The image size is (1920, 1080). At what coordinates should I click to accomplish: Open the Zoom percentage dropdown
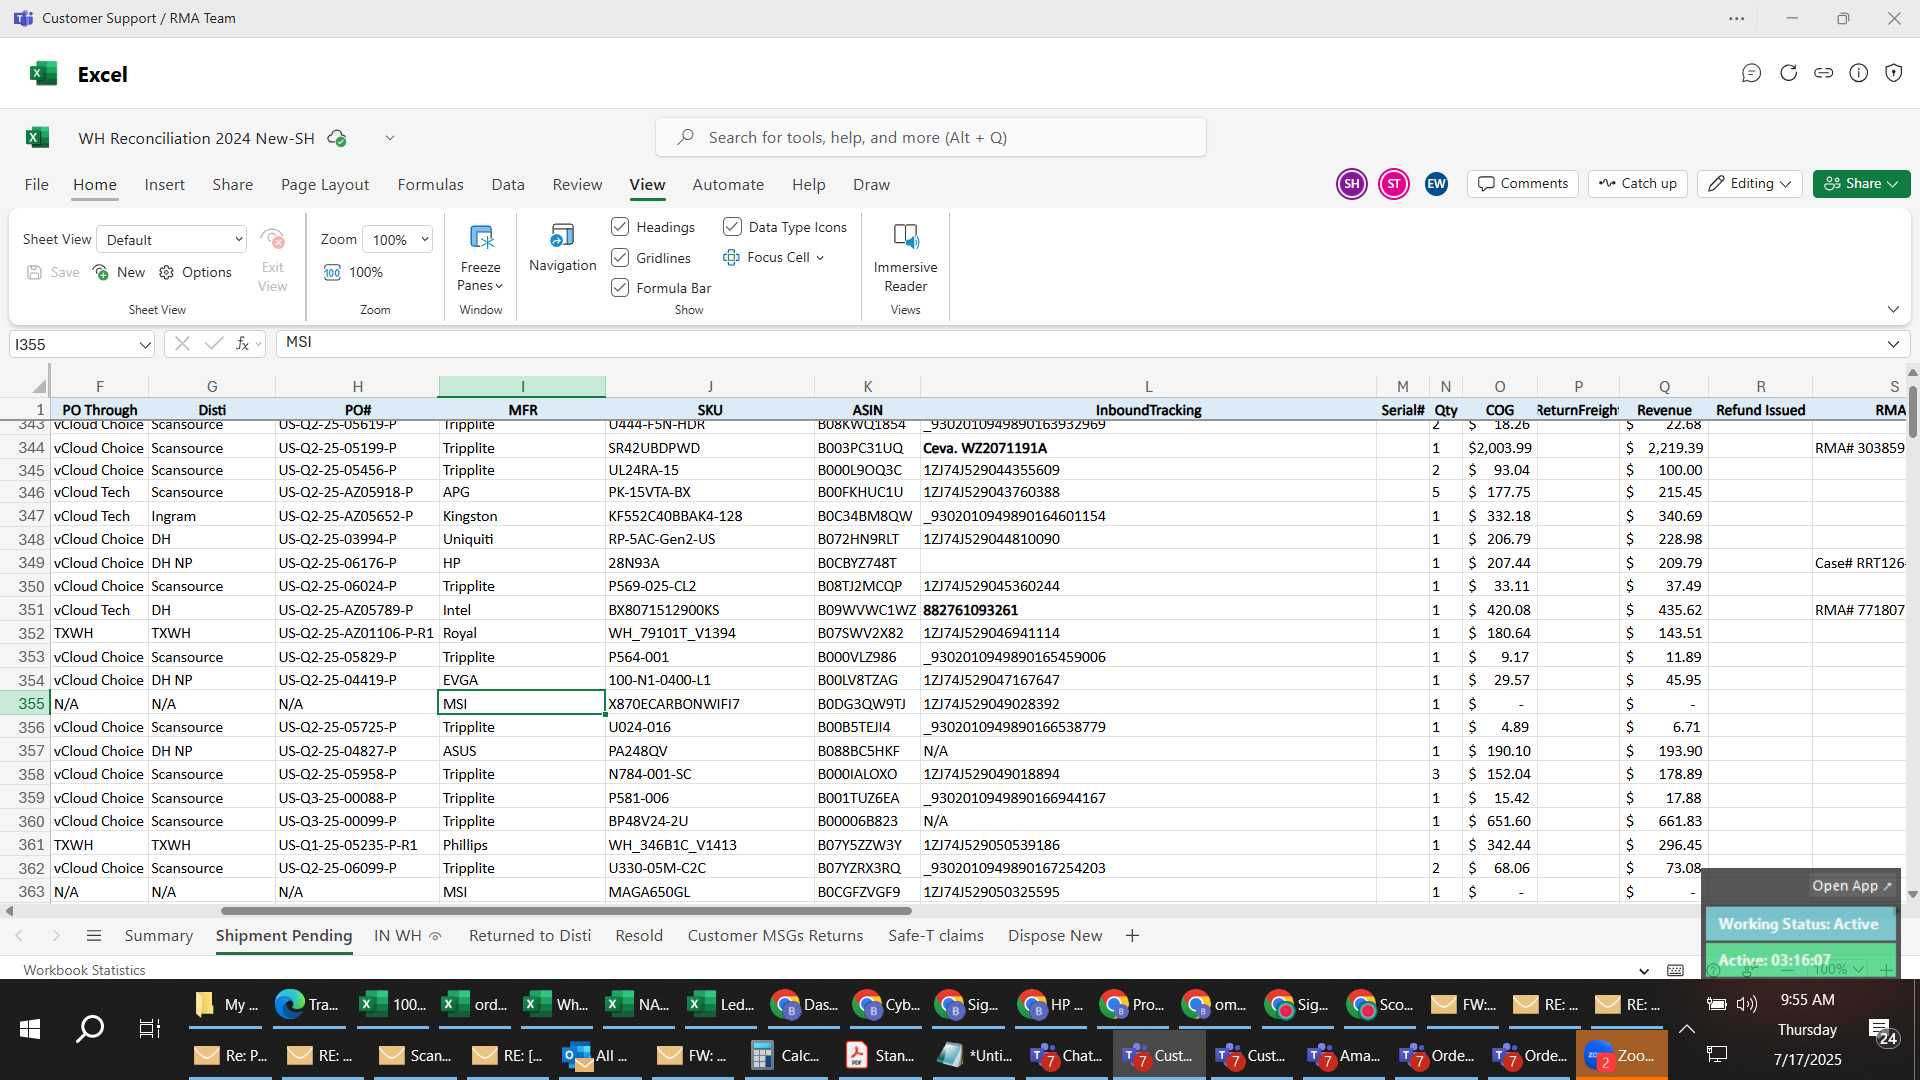(x=398, y=239)
